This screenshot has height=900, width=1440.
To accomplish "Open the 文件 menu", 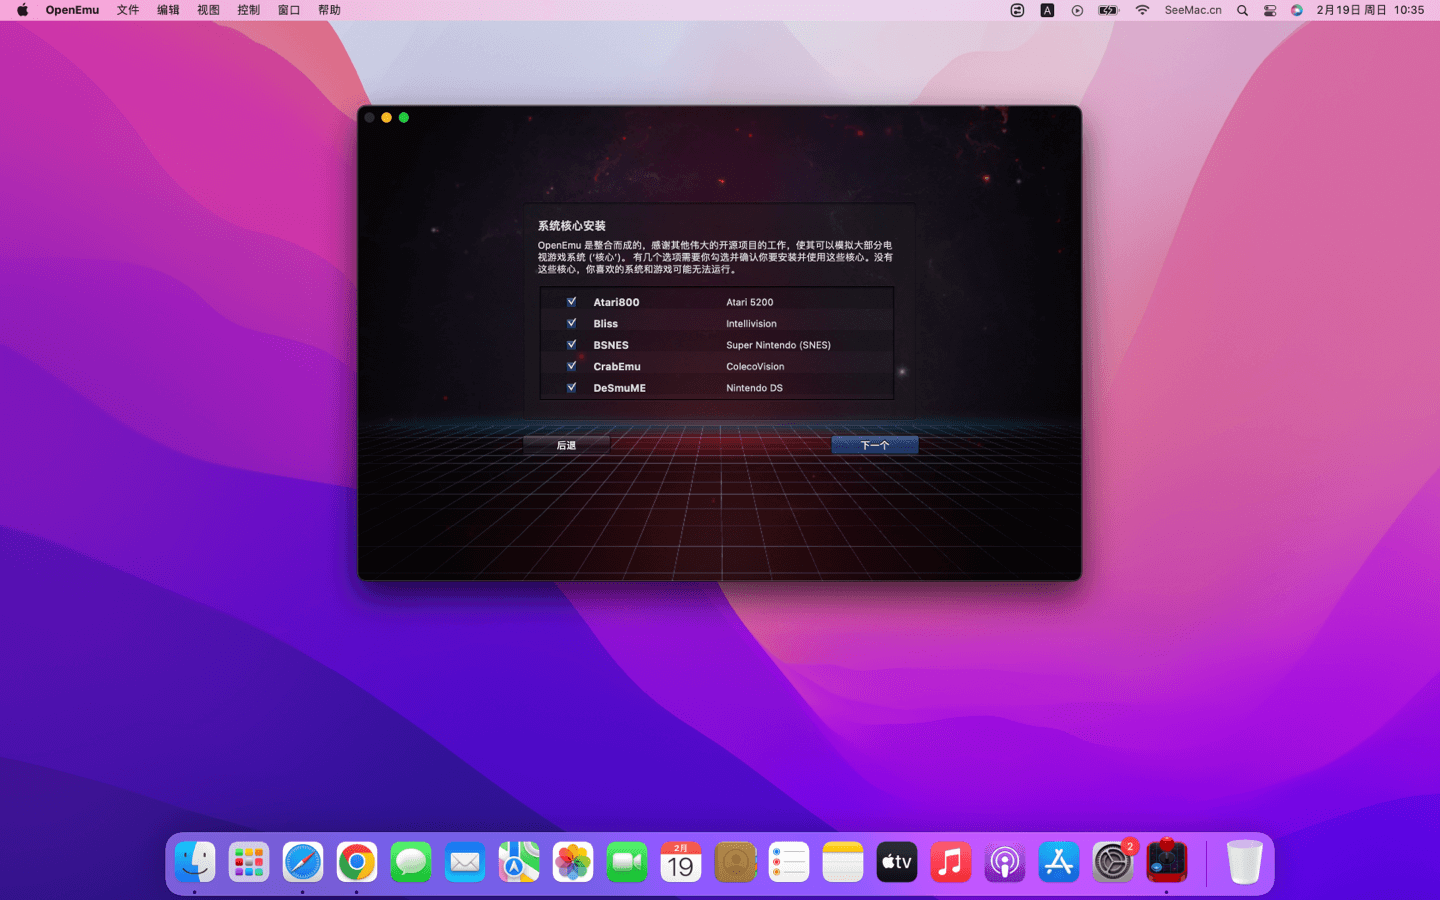I will pos(128,10).
